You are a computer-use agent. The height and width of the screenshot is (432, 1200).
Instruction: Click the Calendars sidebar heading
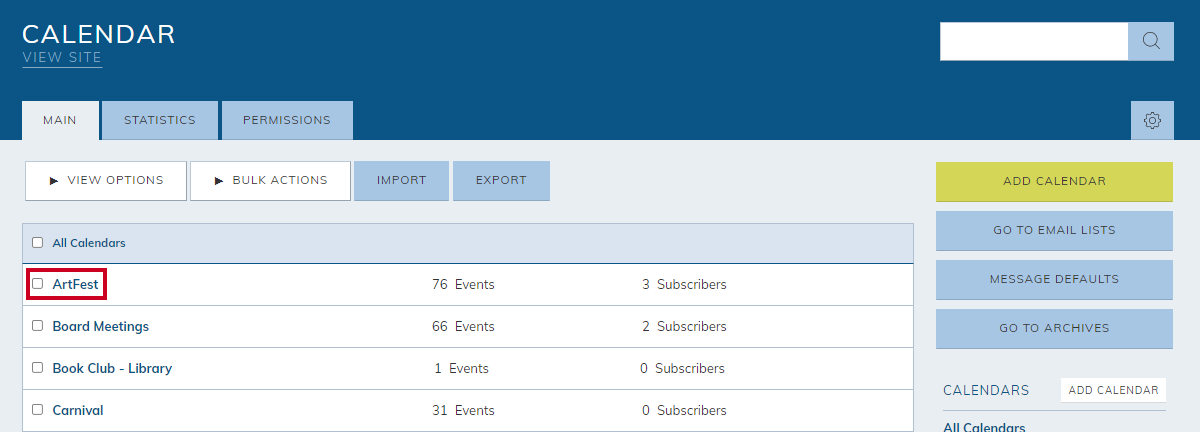[x=986, y=390]
